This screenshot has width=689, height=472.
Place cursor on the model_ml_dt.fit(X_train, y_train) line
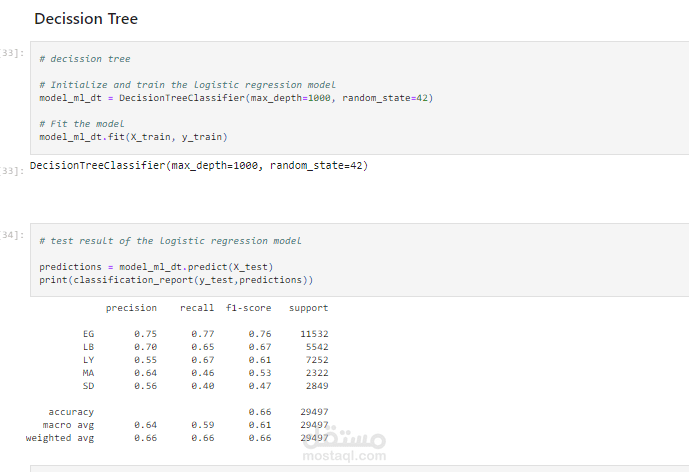[133, 137]
